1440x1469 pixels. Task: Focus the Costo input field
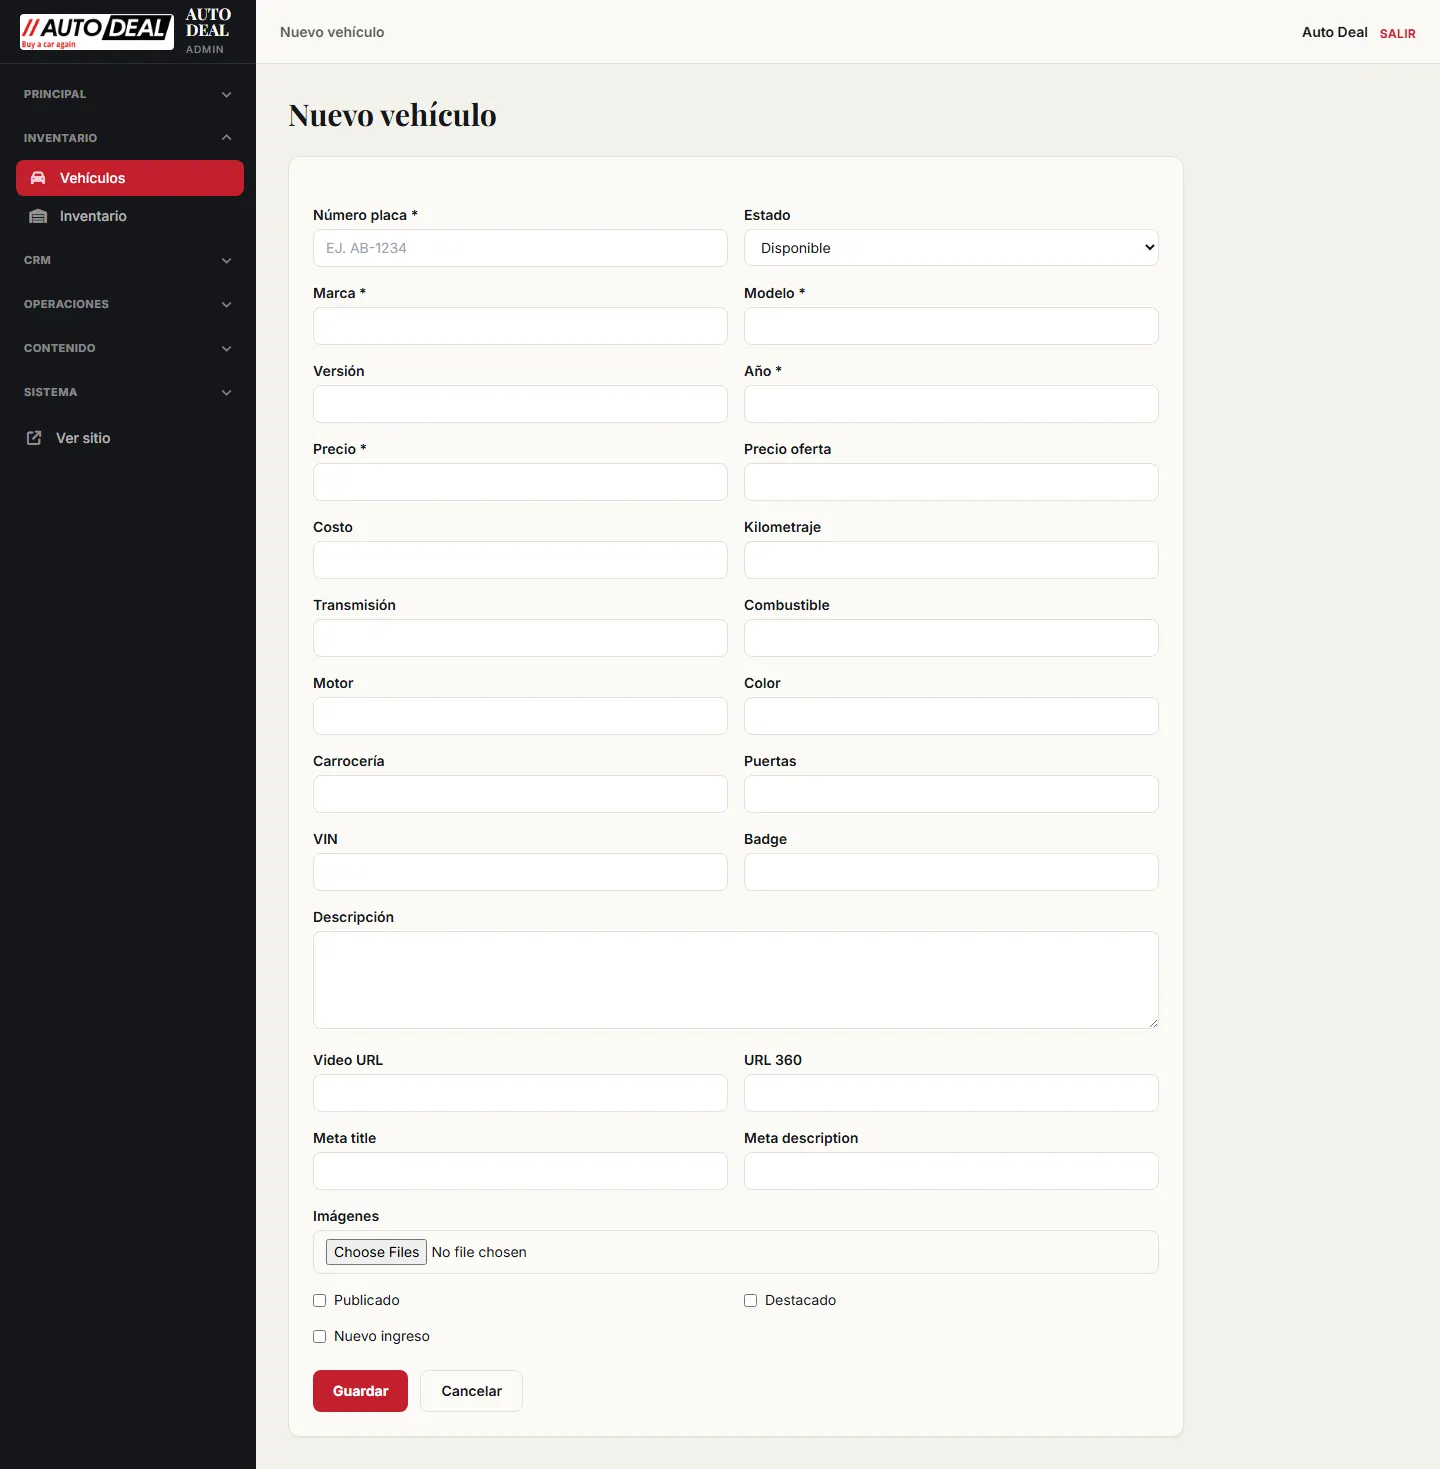[520, 560]
